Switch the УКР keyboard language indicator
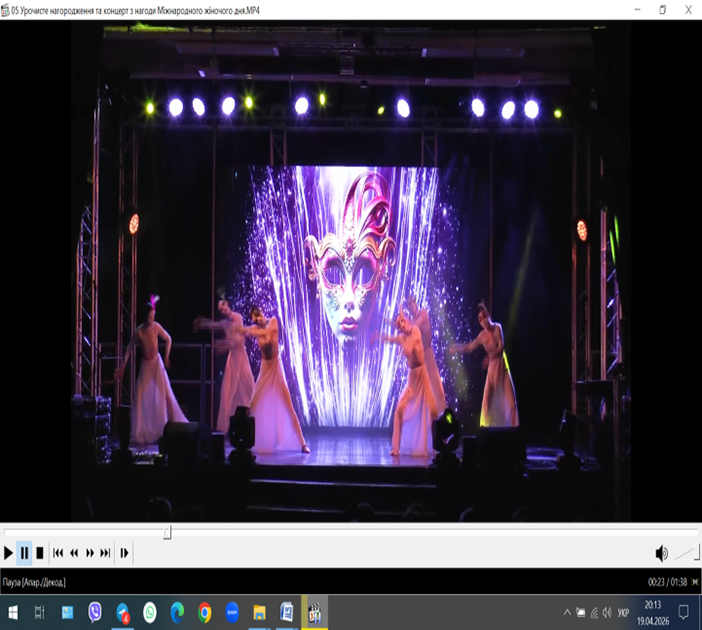The image size is (702, 630). (x=624, y=612)
